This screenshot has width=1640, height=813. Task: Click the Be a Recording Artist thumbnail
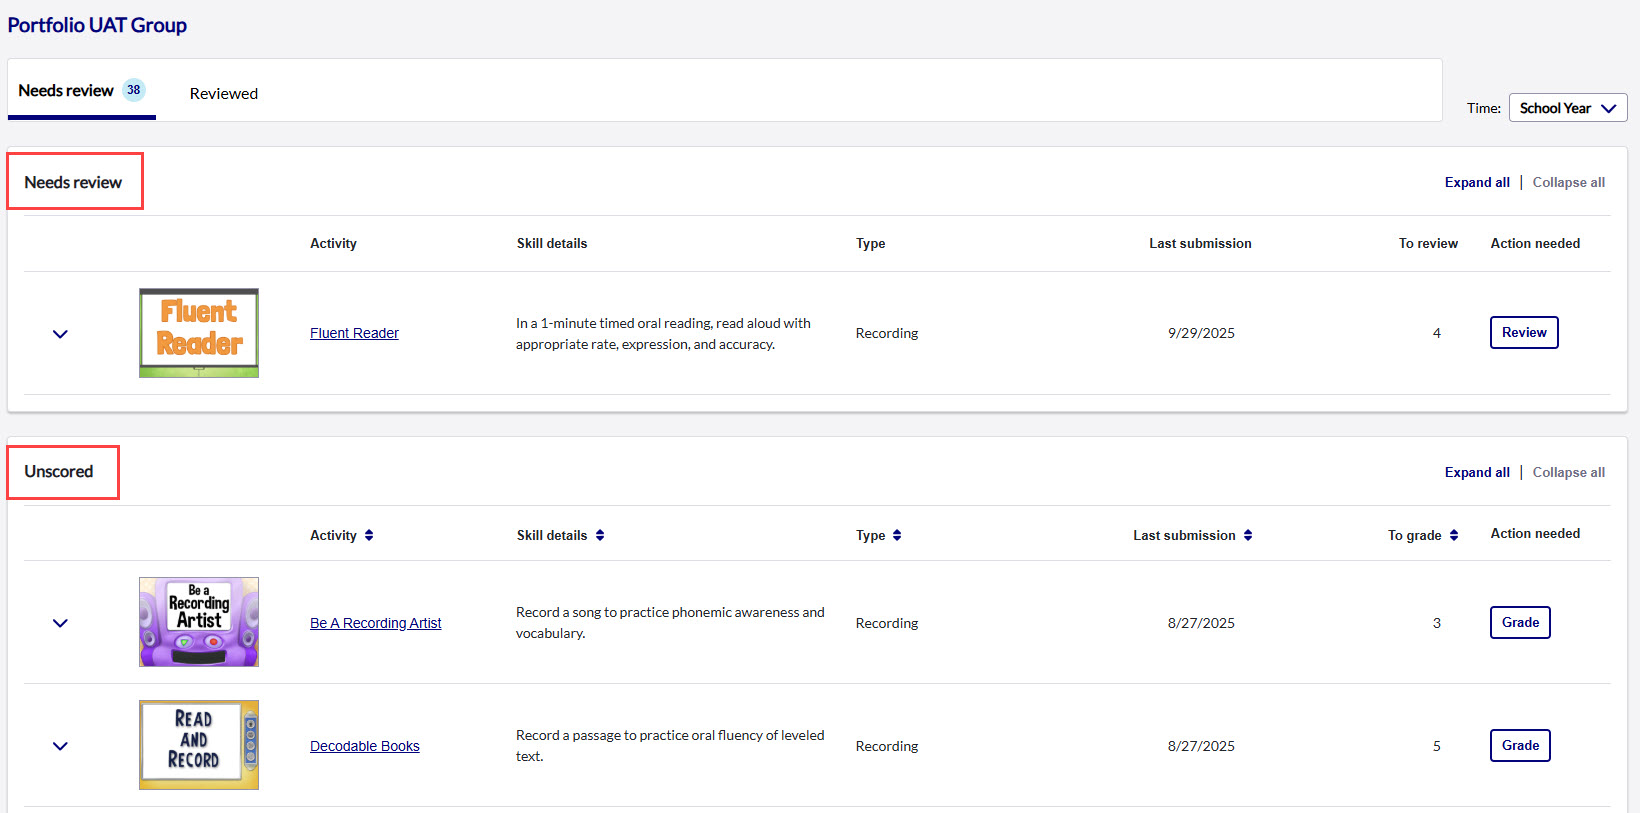pos(199,622)
